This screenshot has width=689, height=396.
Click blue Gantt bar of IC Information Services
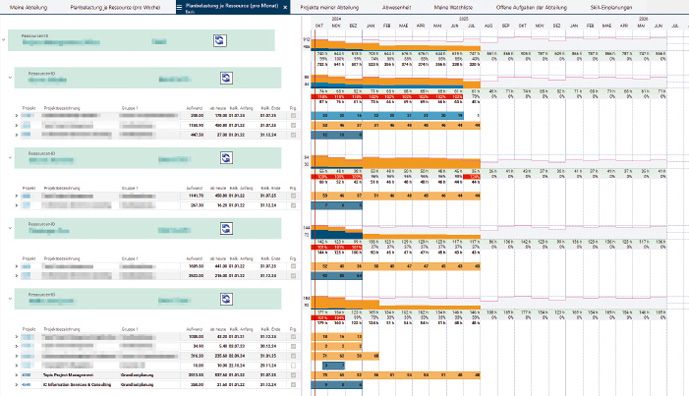click(337, 385)
